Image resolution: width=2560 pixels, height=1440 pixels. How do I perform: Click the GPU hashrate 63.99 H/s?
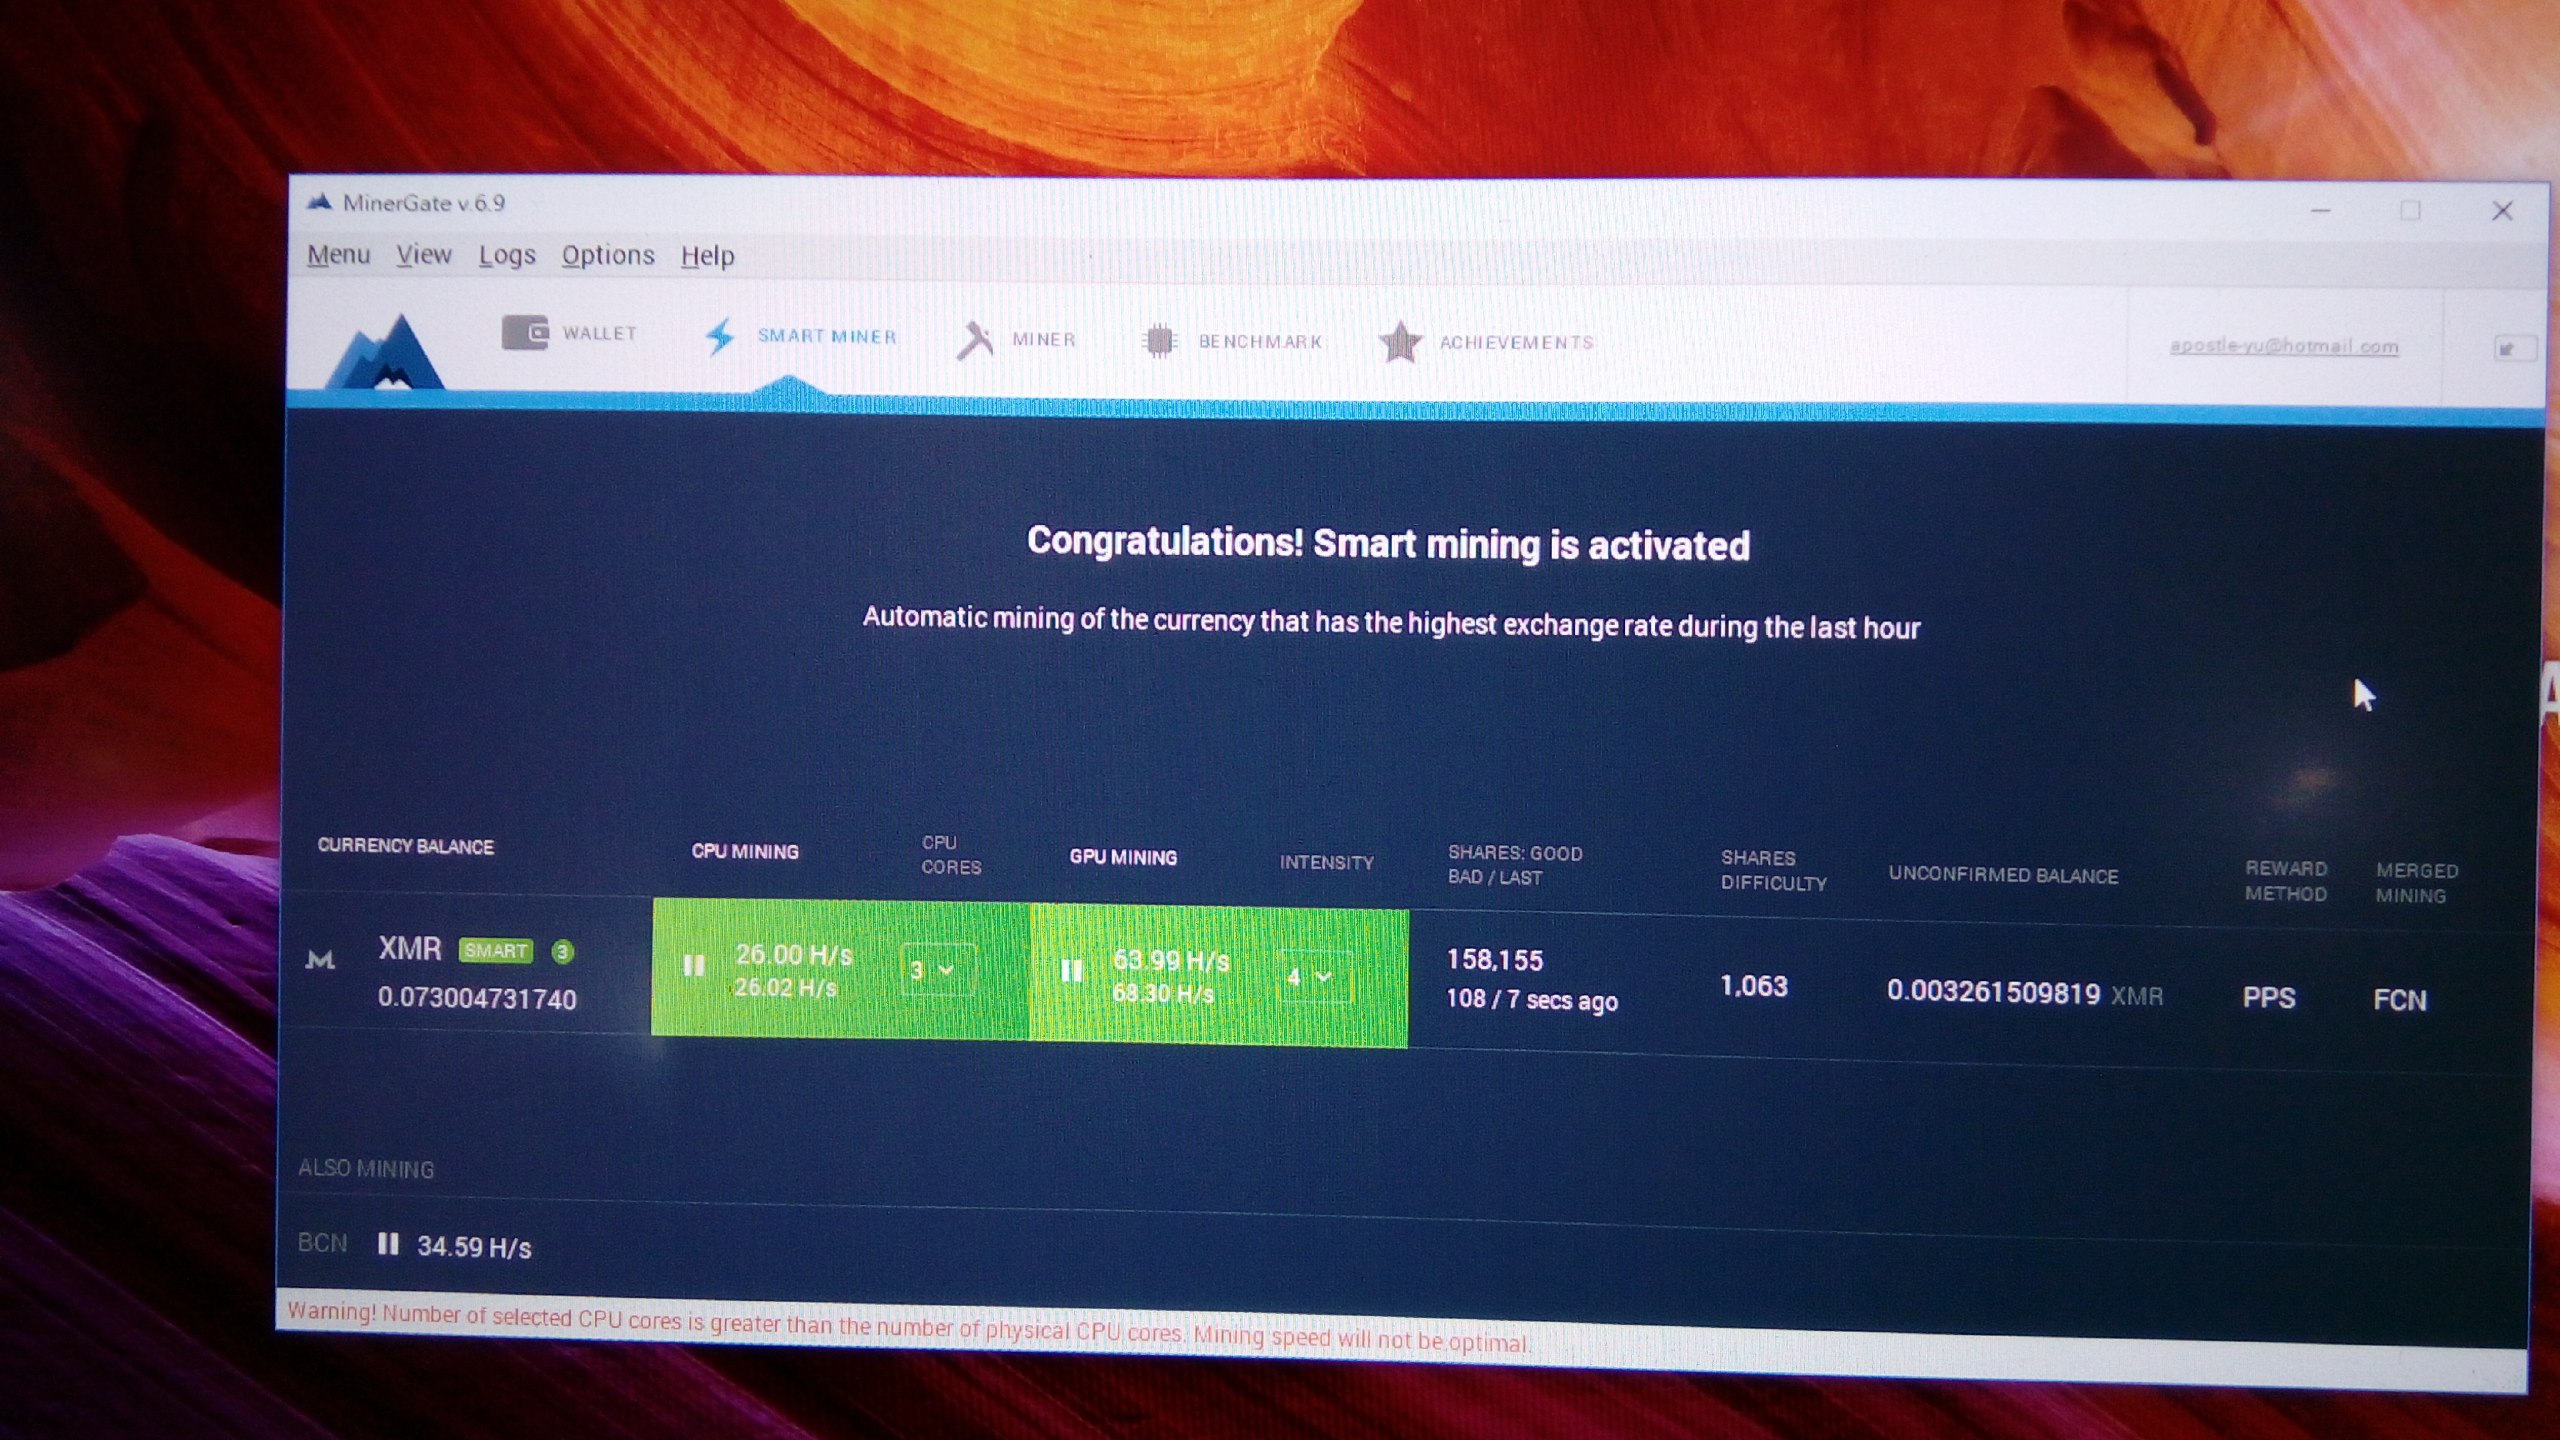pos(1171,961)
